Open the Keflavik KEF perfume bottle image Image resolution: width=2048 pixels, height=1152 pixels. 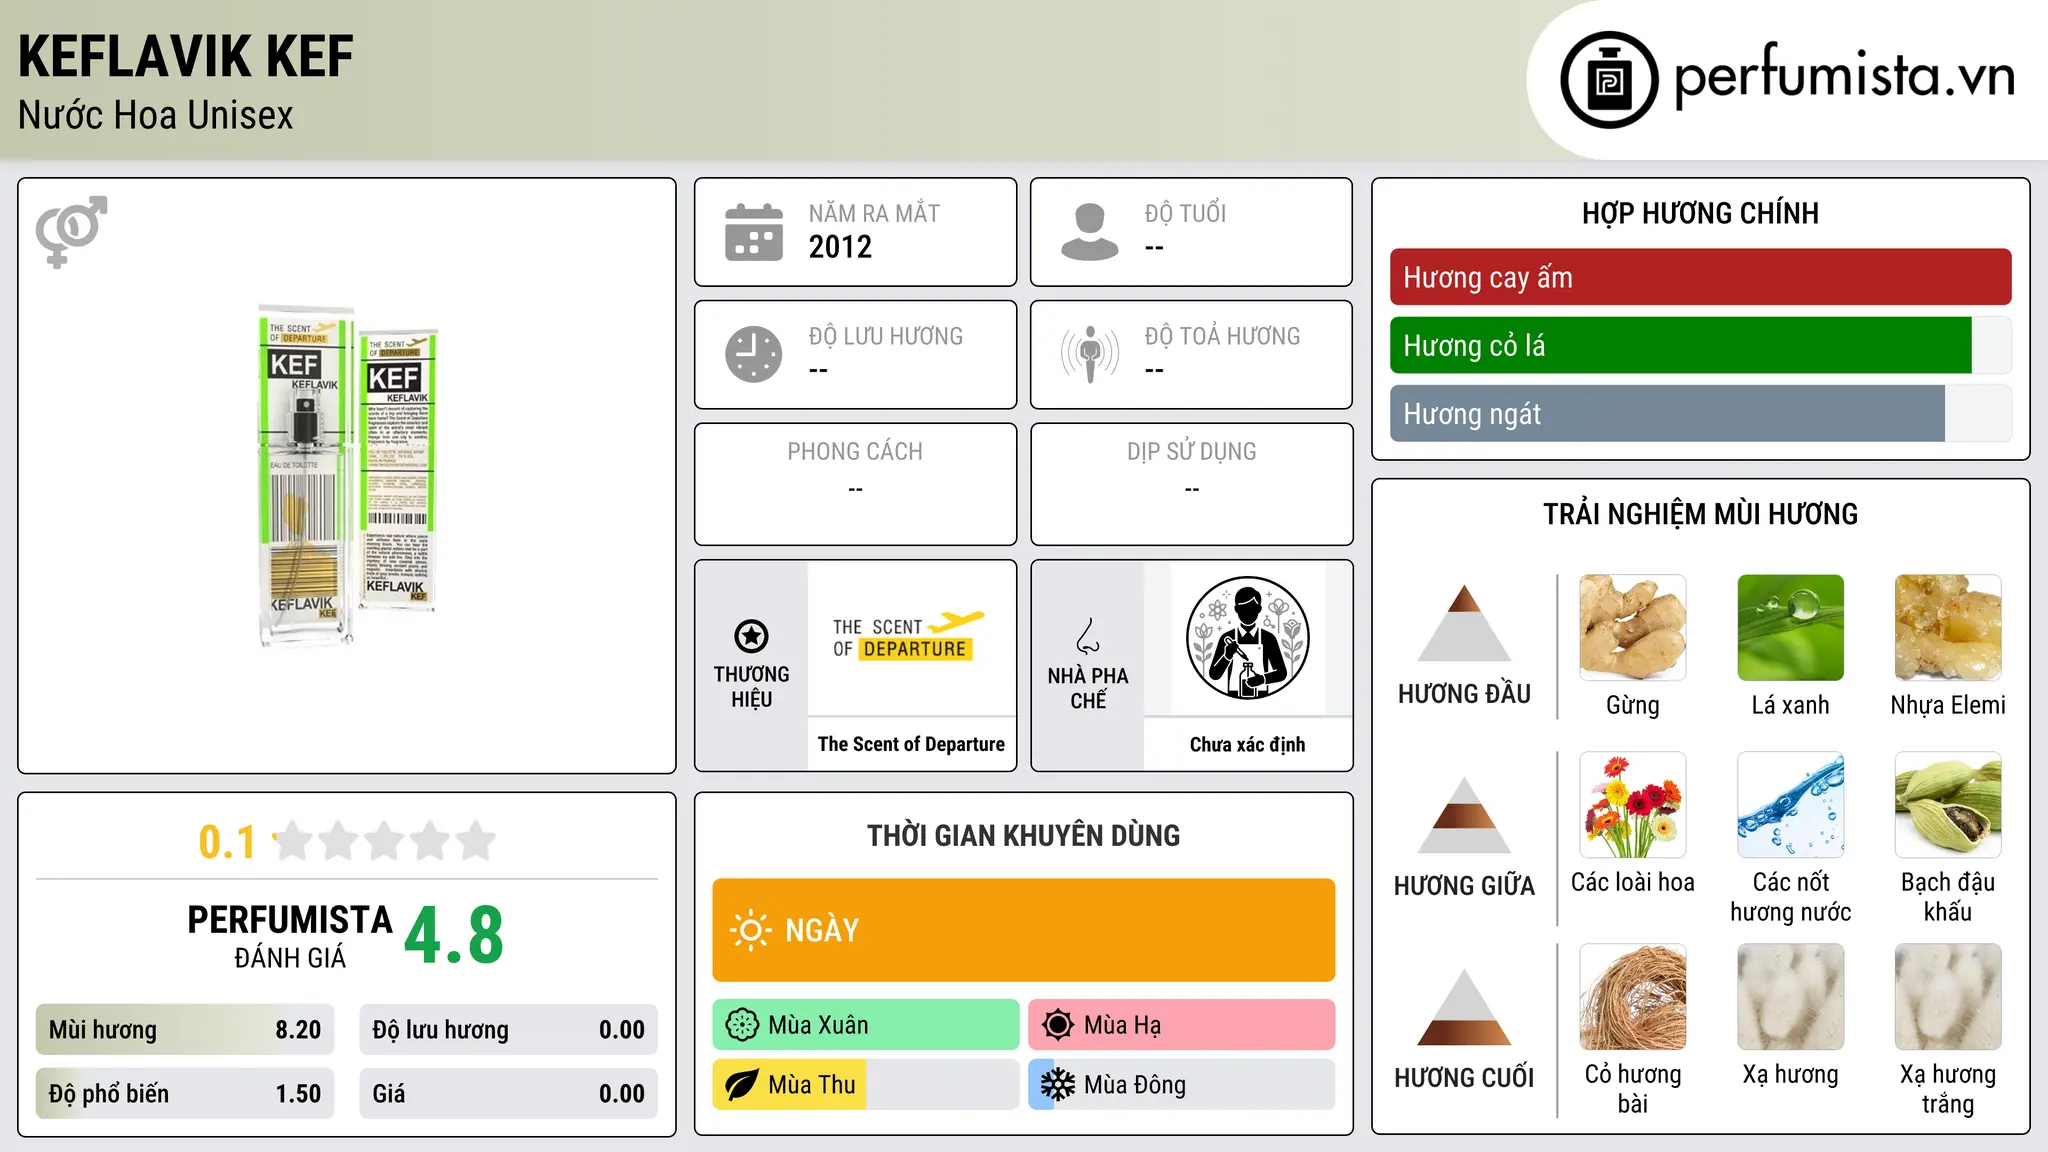pyautogui.click(x=348, y=476)
